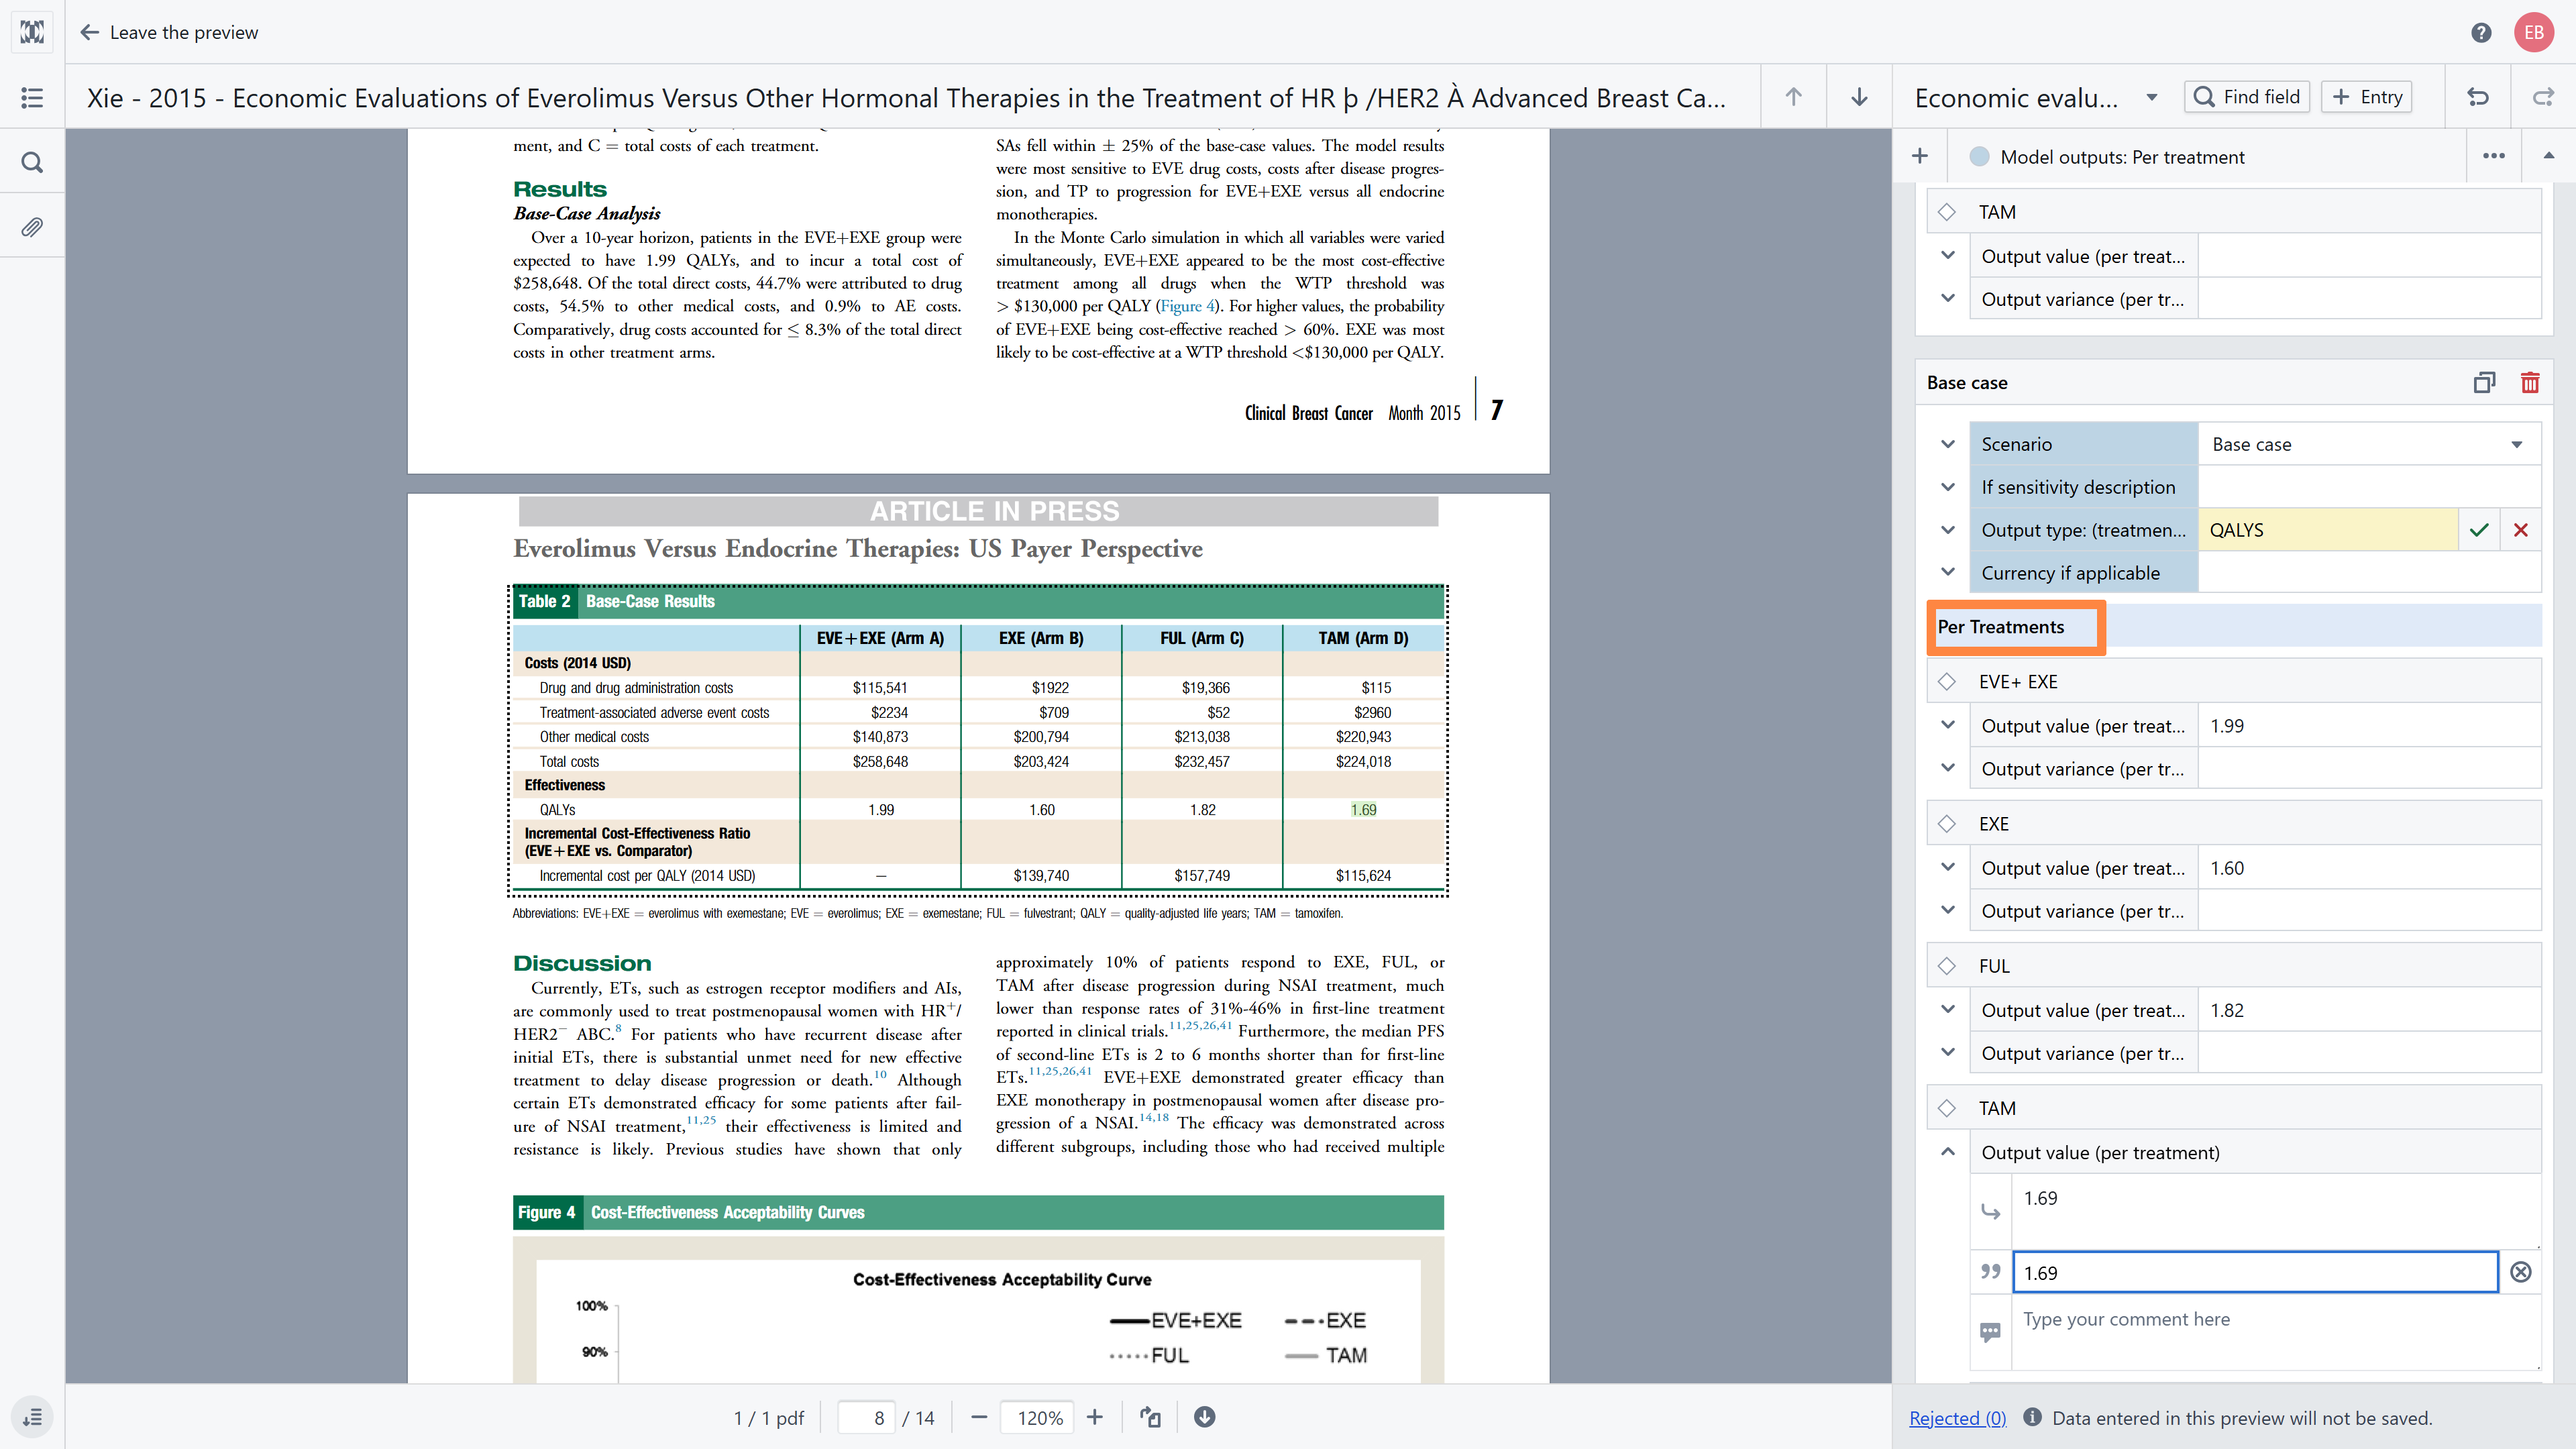Click the rotate page icon
The image size is (2576, 1449).
[x=1151, y=1417]
